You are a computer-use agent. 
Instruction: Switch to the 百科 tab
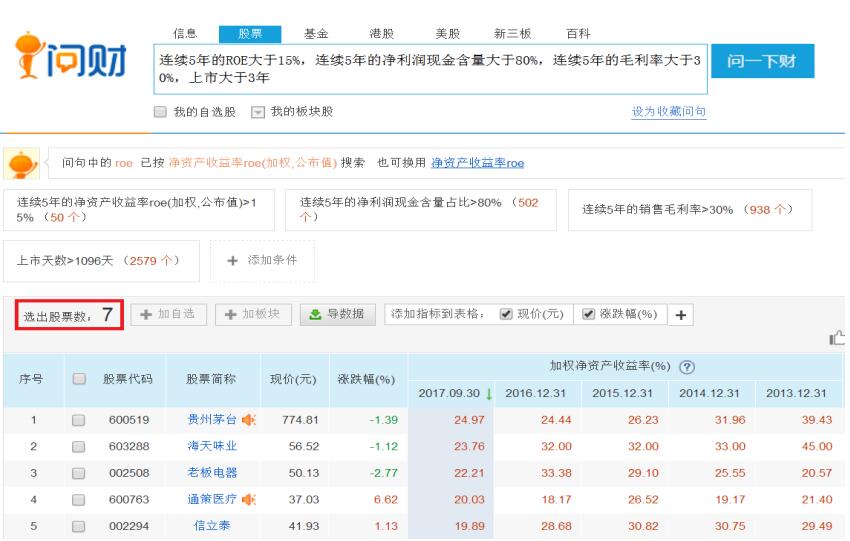pyautogui.click(x=578, y=34)
